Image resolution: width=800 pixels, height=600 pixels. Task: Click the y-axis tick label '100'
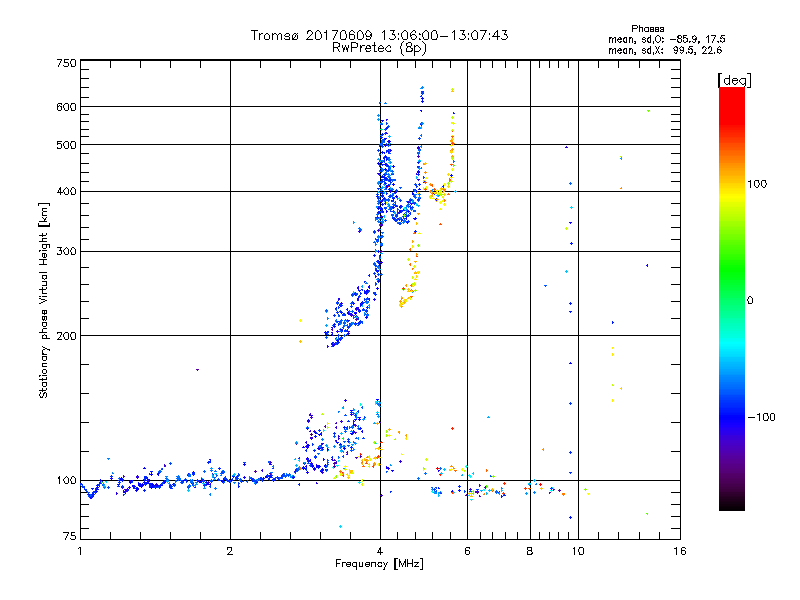click(x=67, y=481)
